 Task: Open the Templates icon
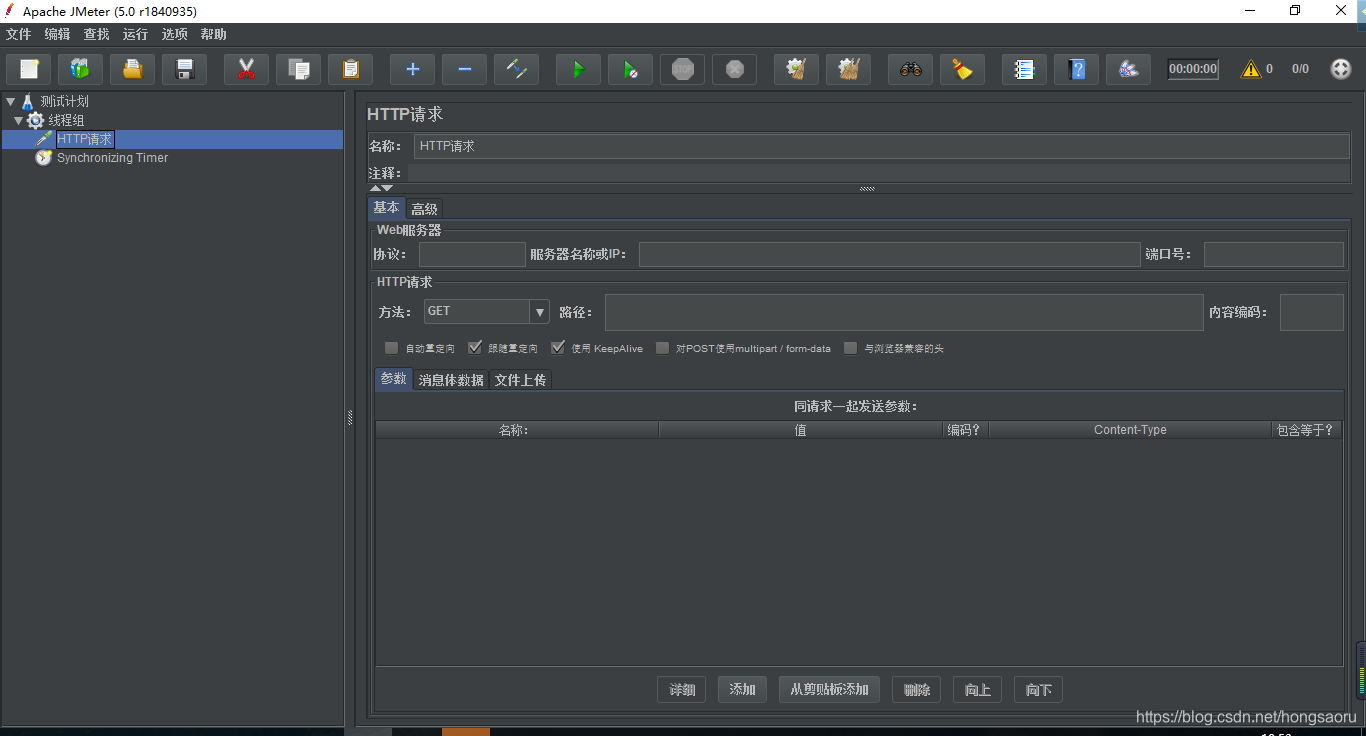[81, 69]
